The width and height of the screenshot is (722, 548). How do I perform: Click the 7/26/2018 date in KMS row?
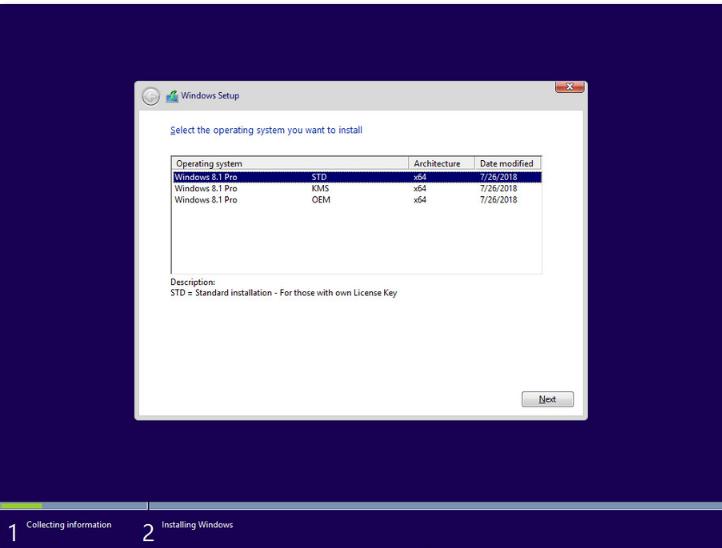[498, 188]
